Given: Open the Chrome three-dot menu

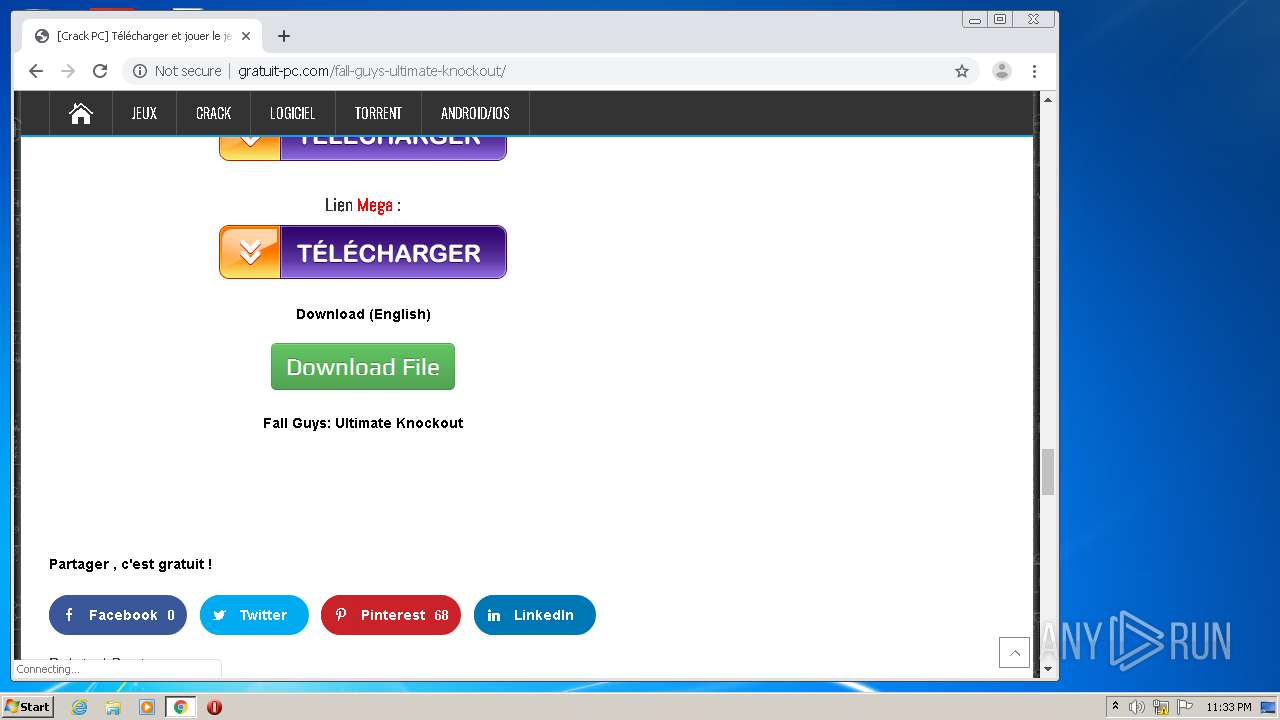Looking at the screenshot, I should click(x=1034, y=71).
